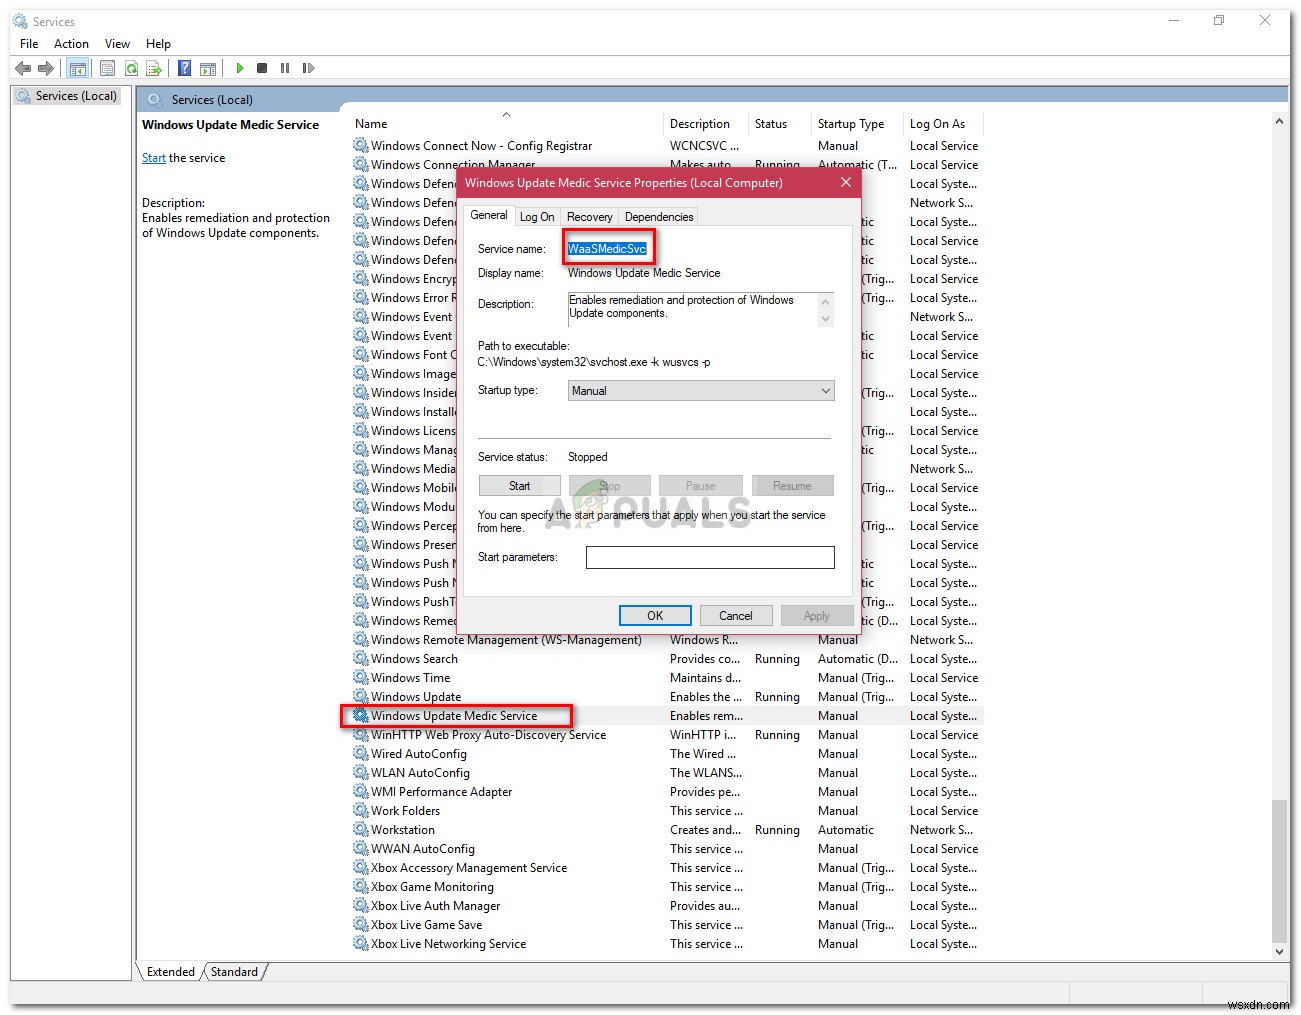
Task: Sort by the Startup Type column header
Action: click(857, 124)
